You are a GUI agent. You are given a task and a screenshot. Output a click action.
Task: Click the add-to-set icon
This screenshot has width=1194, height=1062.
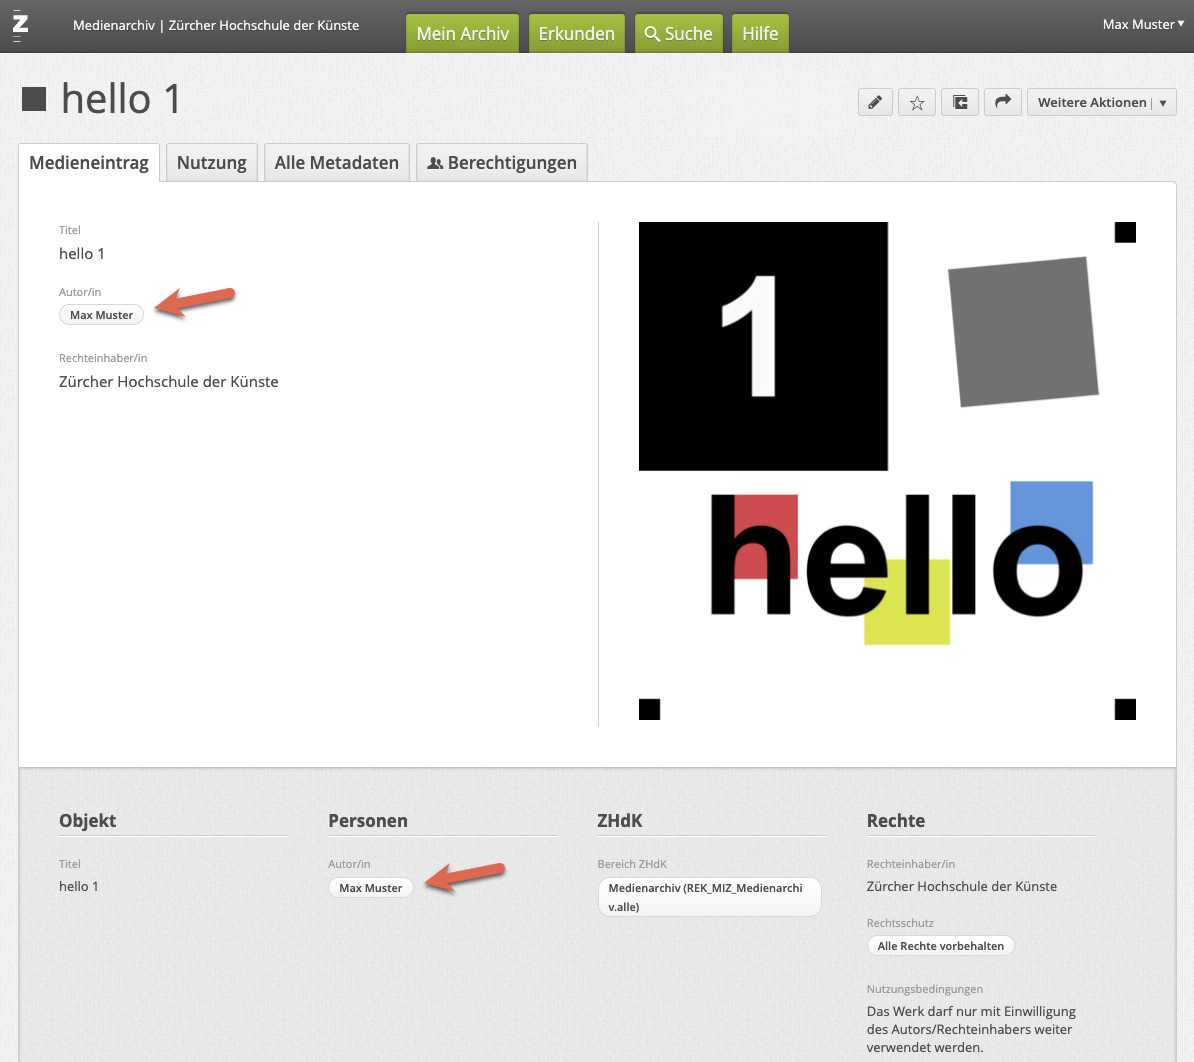pyautogui.click(x=960, y=102)
